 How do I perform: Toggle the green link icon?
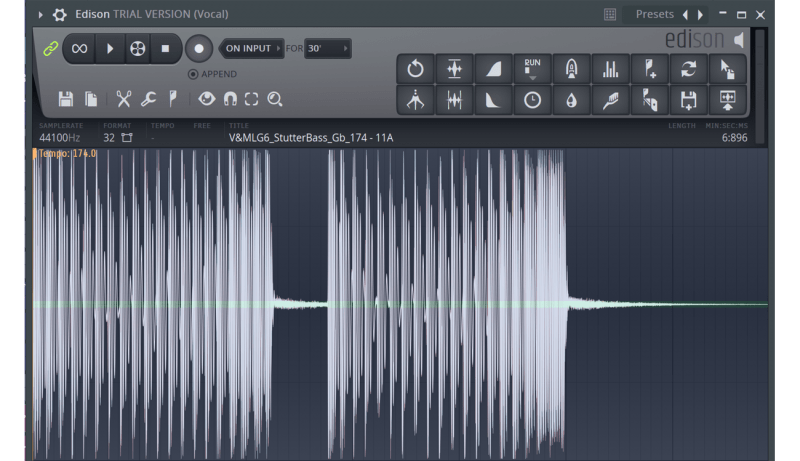51,49
